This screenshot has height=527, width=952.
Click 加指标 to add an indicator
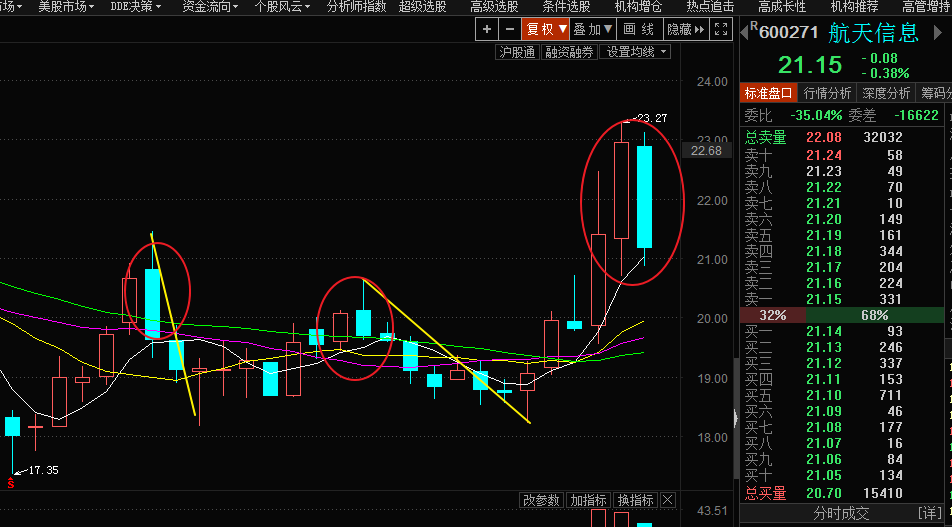[588, 500]
